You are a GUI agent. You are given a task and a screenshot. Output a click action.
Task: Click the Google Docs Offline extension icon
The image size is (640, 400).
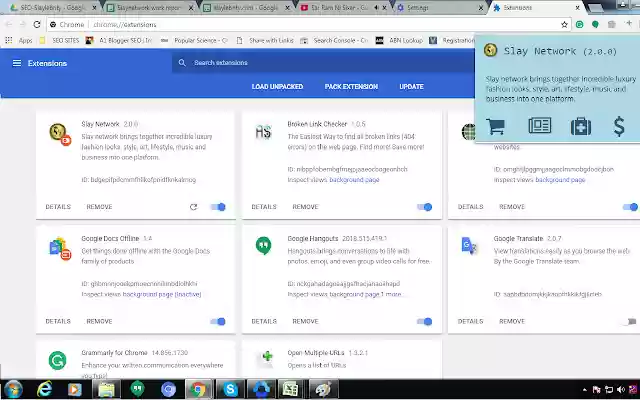[x=60, y=248]
